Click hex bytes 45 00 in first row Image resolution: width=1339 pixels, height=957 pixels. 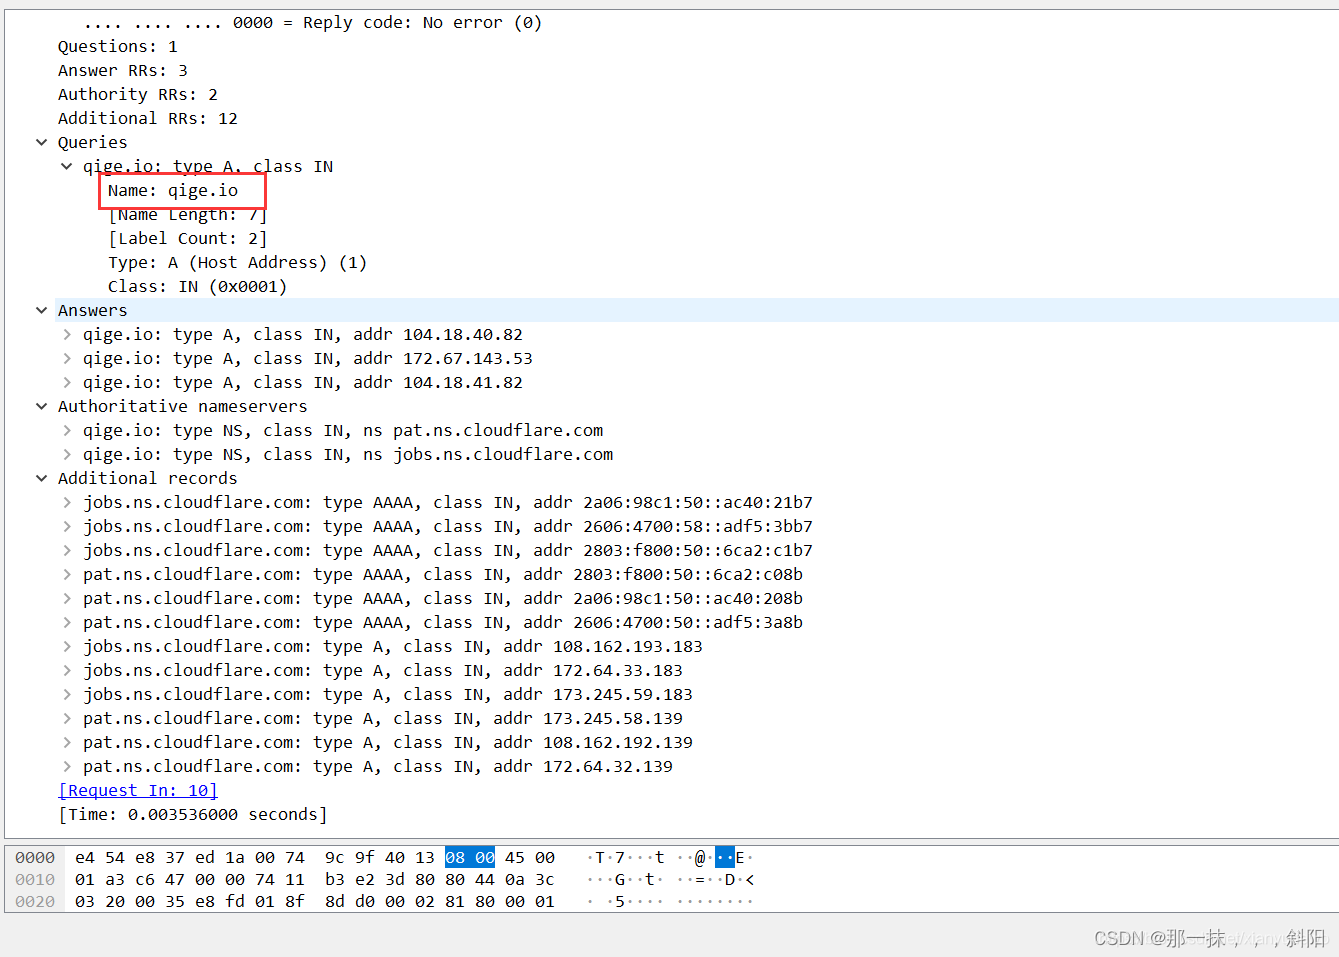click(x=530, y=858)
